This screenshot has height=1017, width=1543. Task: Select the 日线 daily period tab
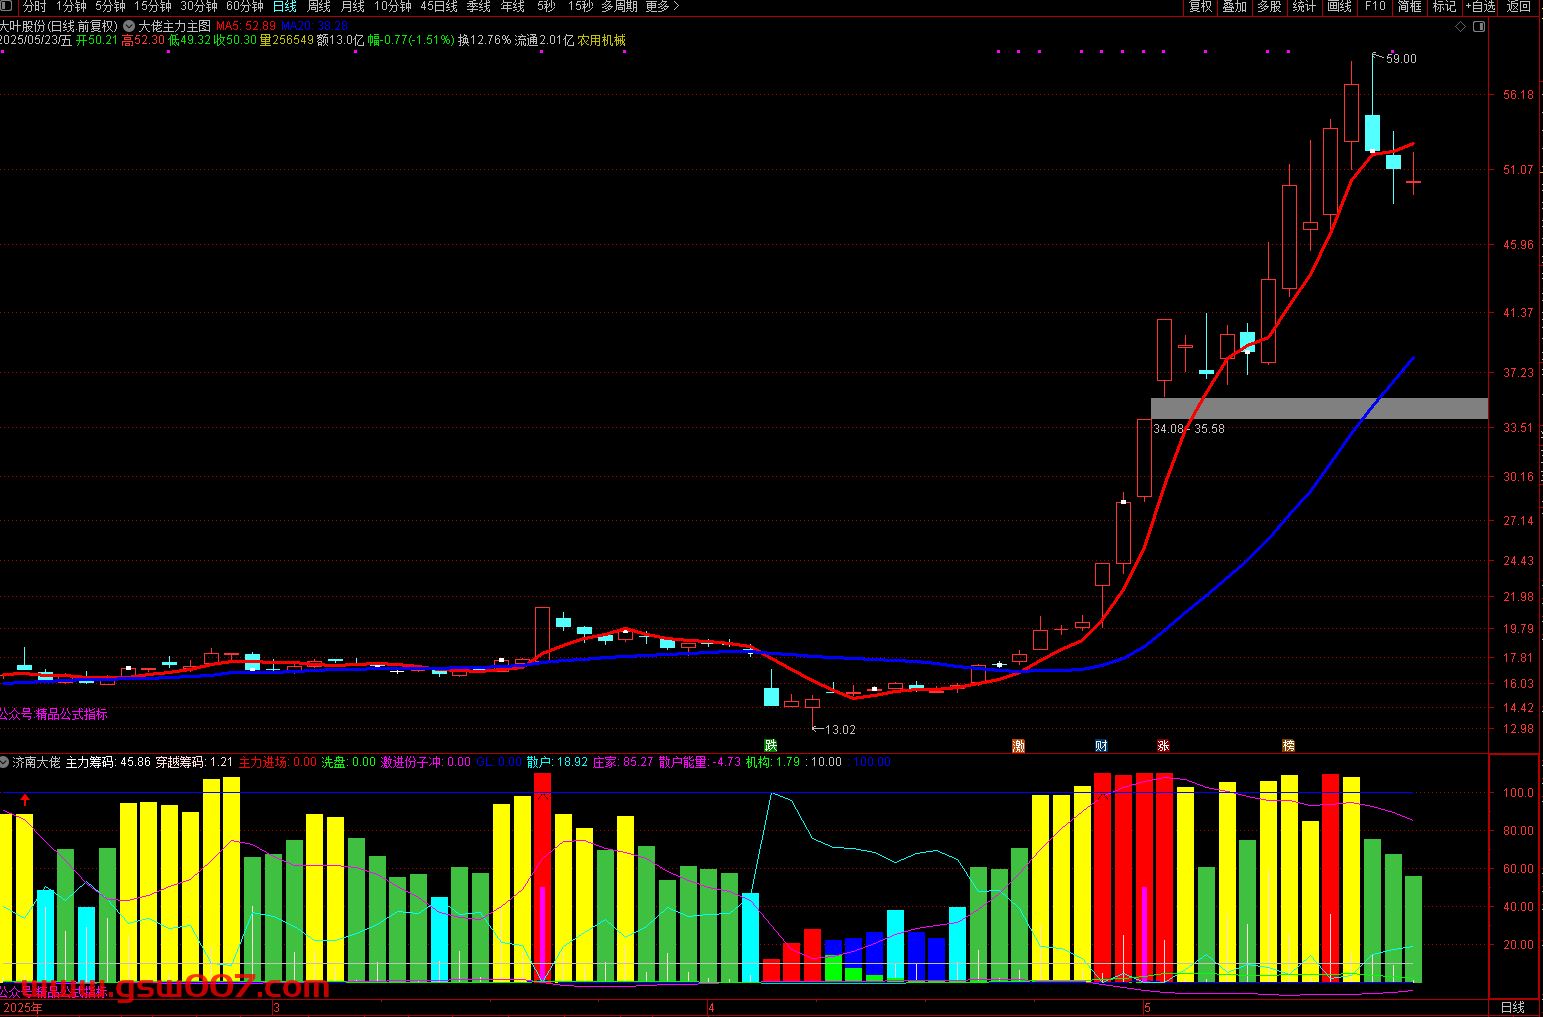pyautogui.click(x=285, y=6)
